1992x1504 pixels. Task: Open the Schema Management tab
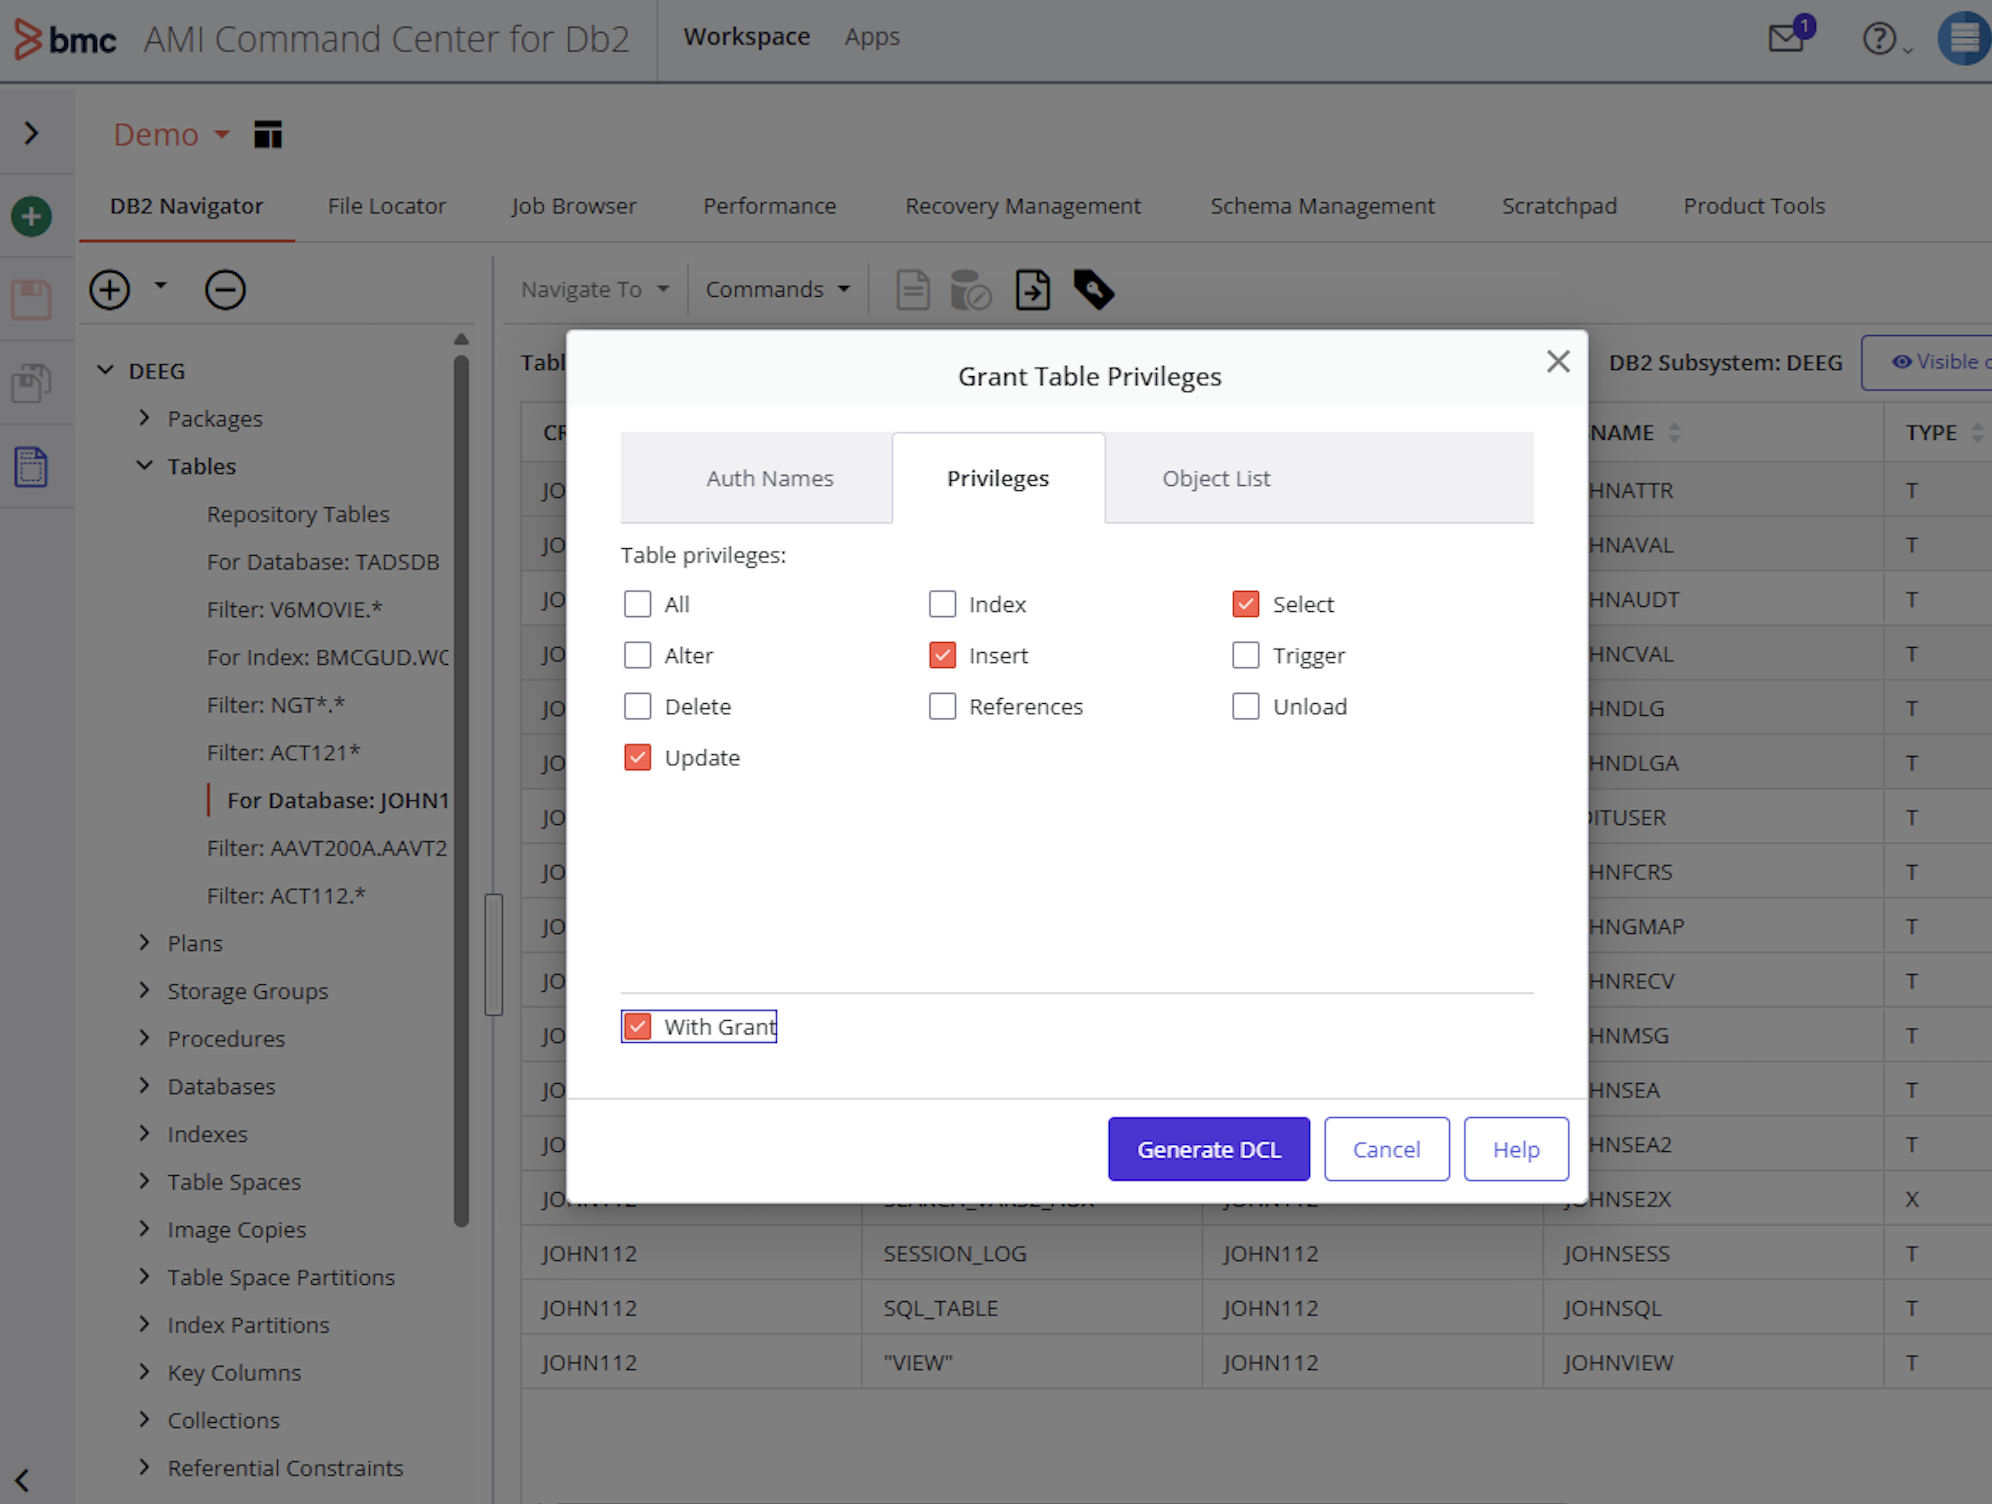(x=1322, y=206)
